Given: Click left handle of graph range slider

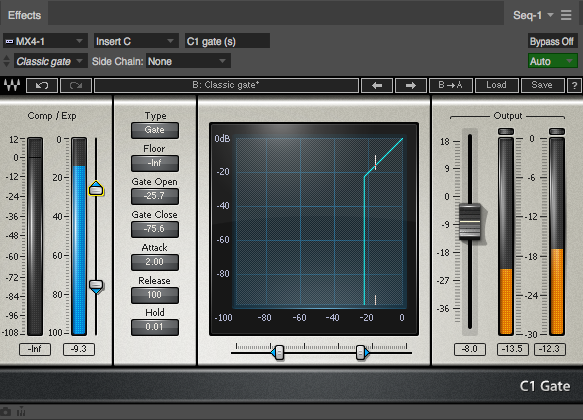Looking at the screenshot, I should [278, 352].
